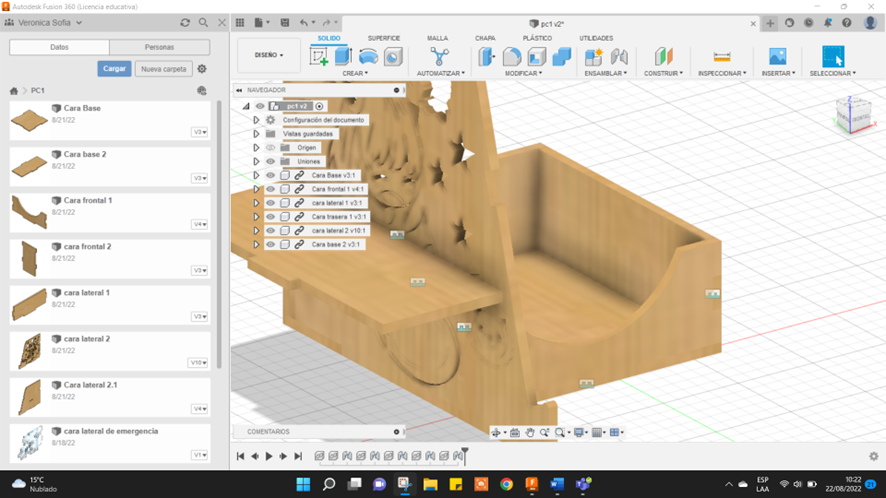886x498 pixels.
Task: Hide the Cara base 2 v3:1 component
Action: pos(271,244)
